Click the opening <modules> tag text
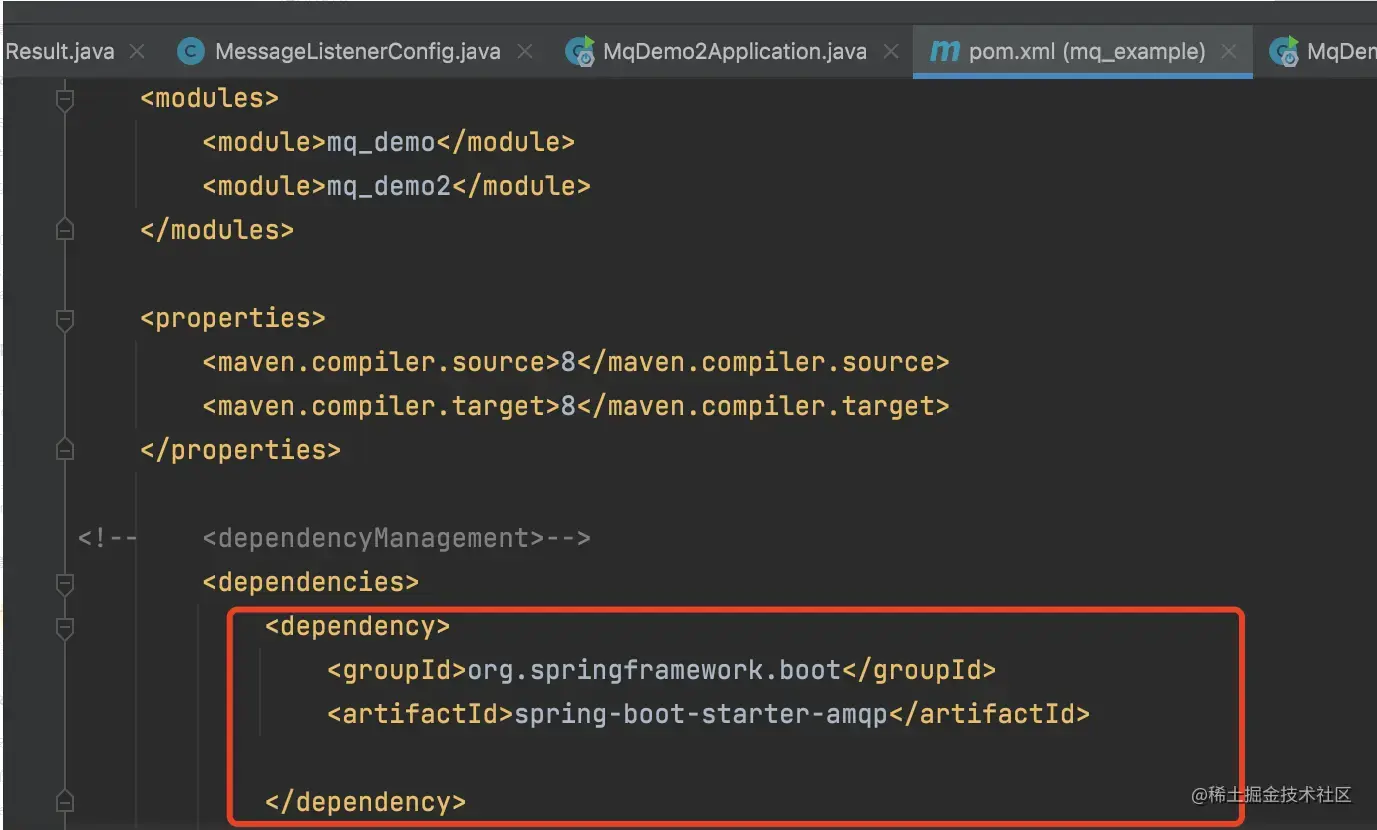The width and height of the screenshot is (1377, 830). coord(209,98)
